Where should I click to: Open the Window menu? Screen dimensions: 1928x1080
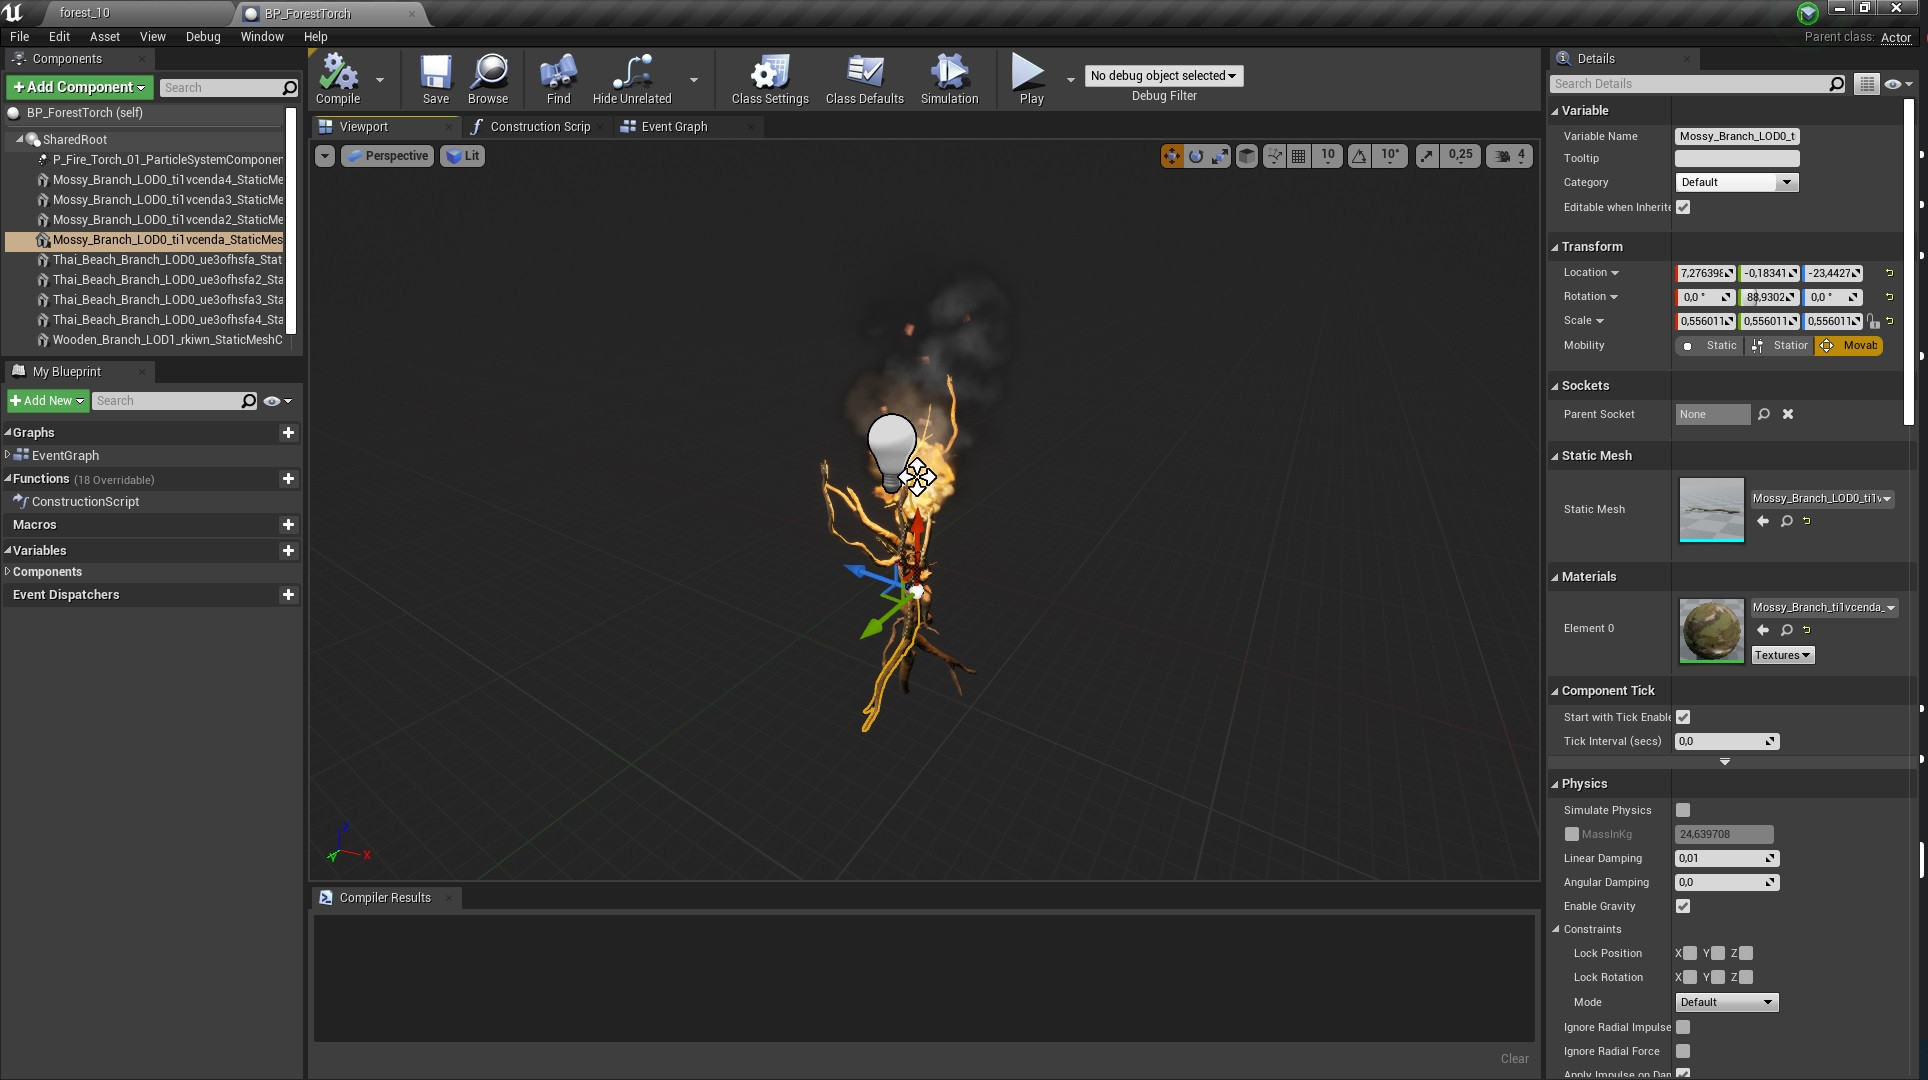(261, 36)
